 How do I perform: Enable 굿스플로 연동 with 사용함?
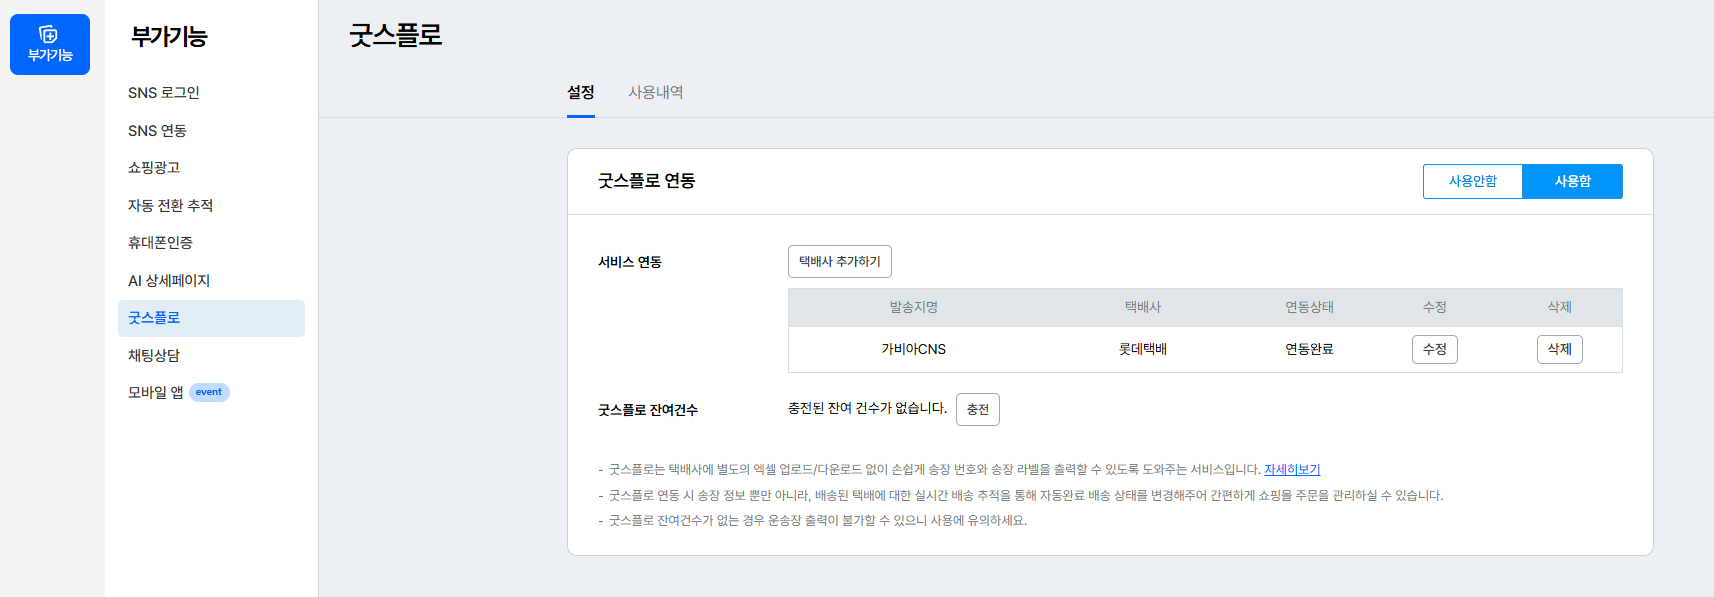[x=1572, y=182]
